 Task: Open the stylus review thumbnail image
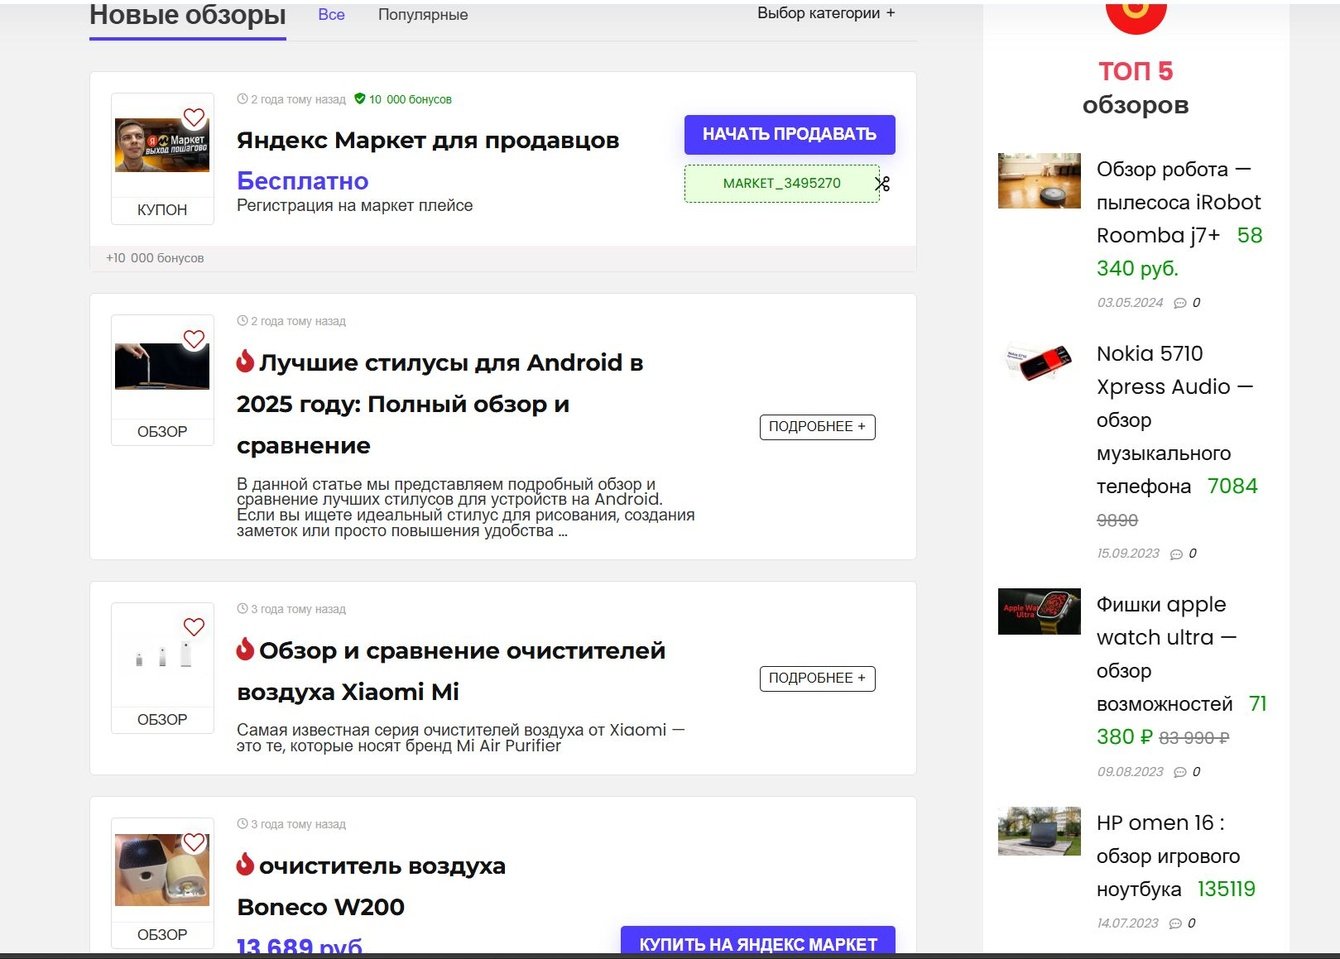pos(162,366)
